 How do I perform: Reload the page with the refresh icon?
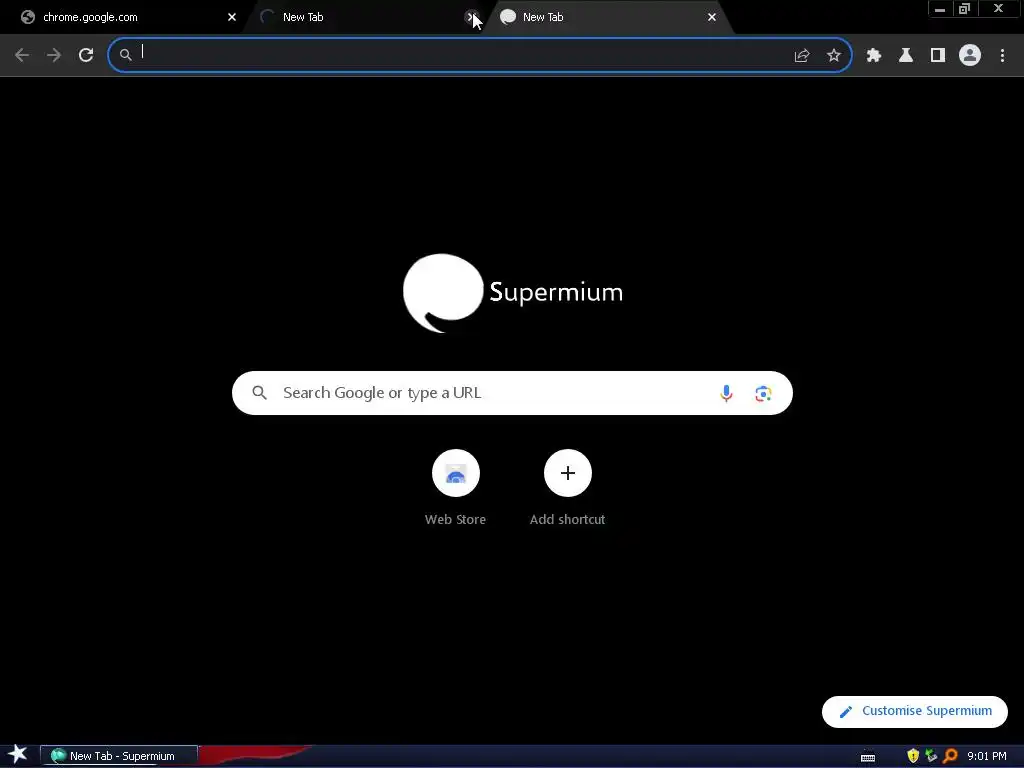click(x=86, y=56)
